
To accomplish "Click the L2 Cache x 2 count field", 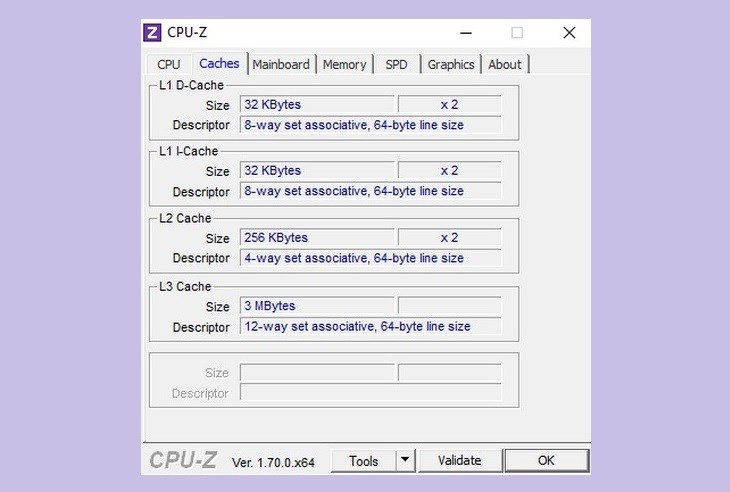I will point(449,238).
